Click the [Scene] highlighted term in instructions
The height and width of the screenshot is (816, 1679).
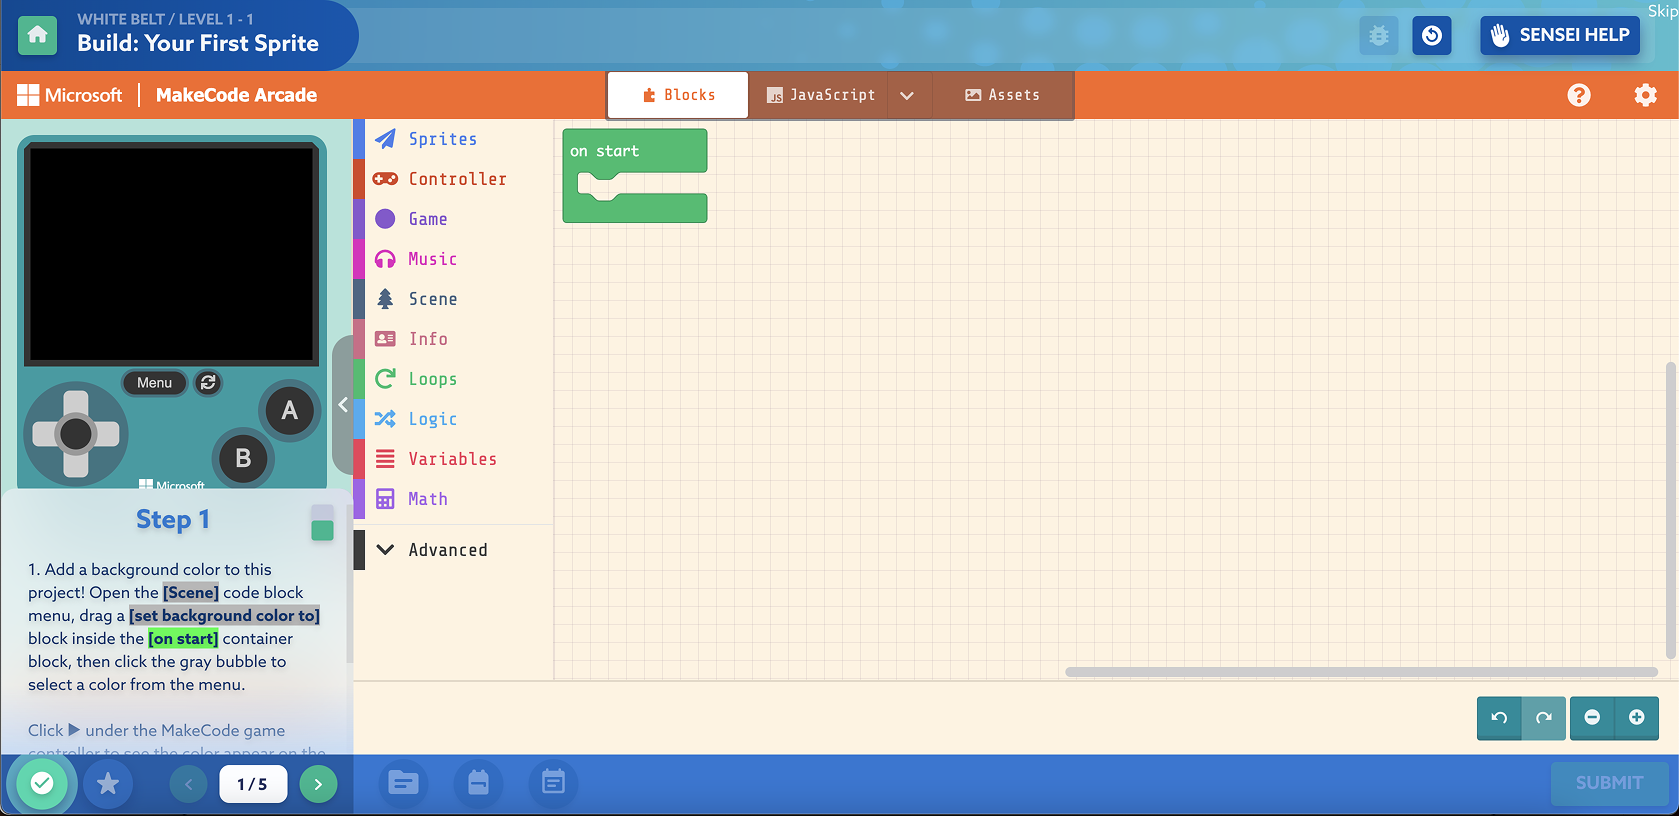point(191,592)
